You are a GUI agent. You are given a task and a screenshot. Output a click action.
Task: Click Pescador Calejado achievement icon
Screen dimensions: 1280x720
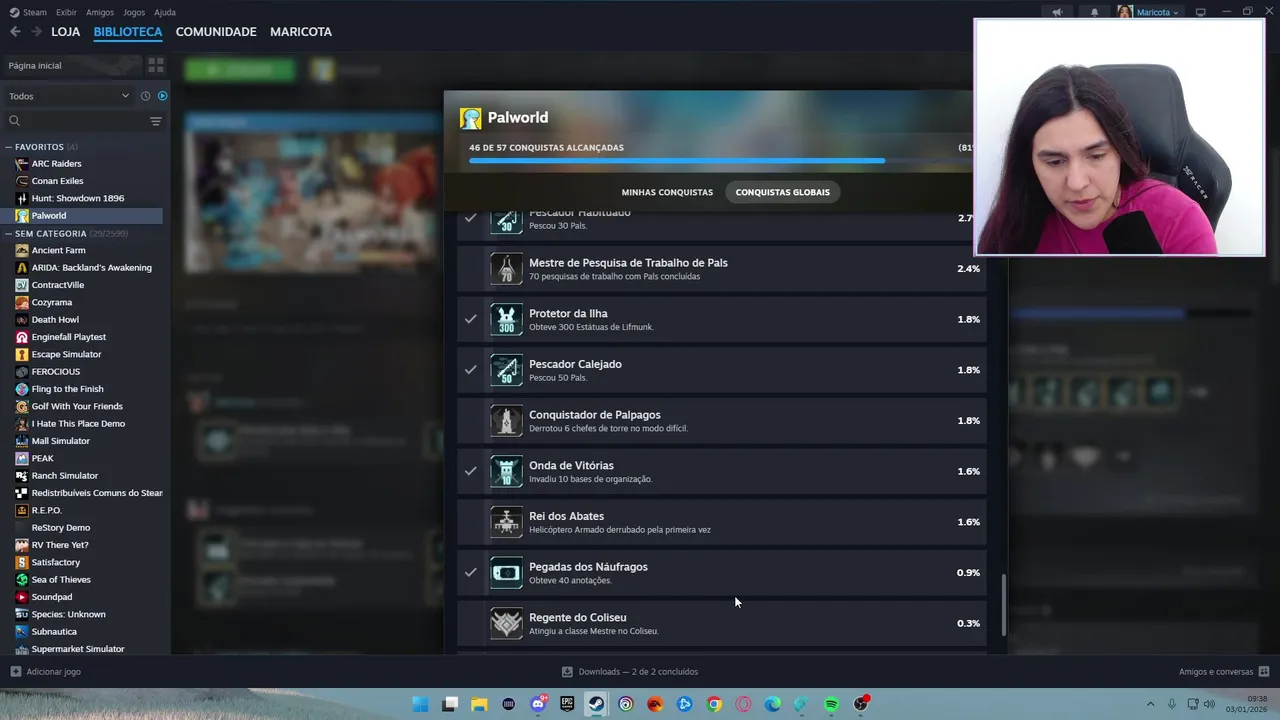pyautogui.click(x=506, y=370)
